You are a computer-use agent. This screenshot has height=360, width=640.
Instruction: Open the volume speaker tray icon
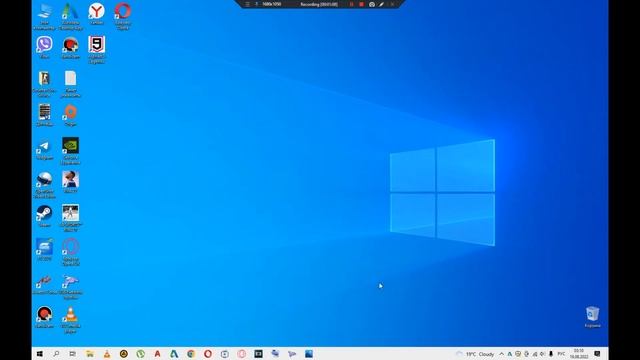(542, 354)
